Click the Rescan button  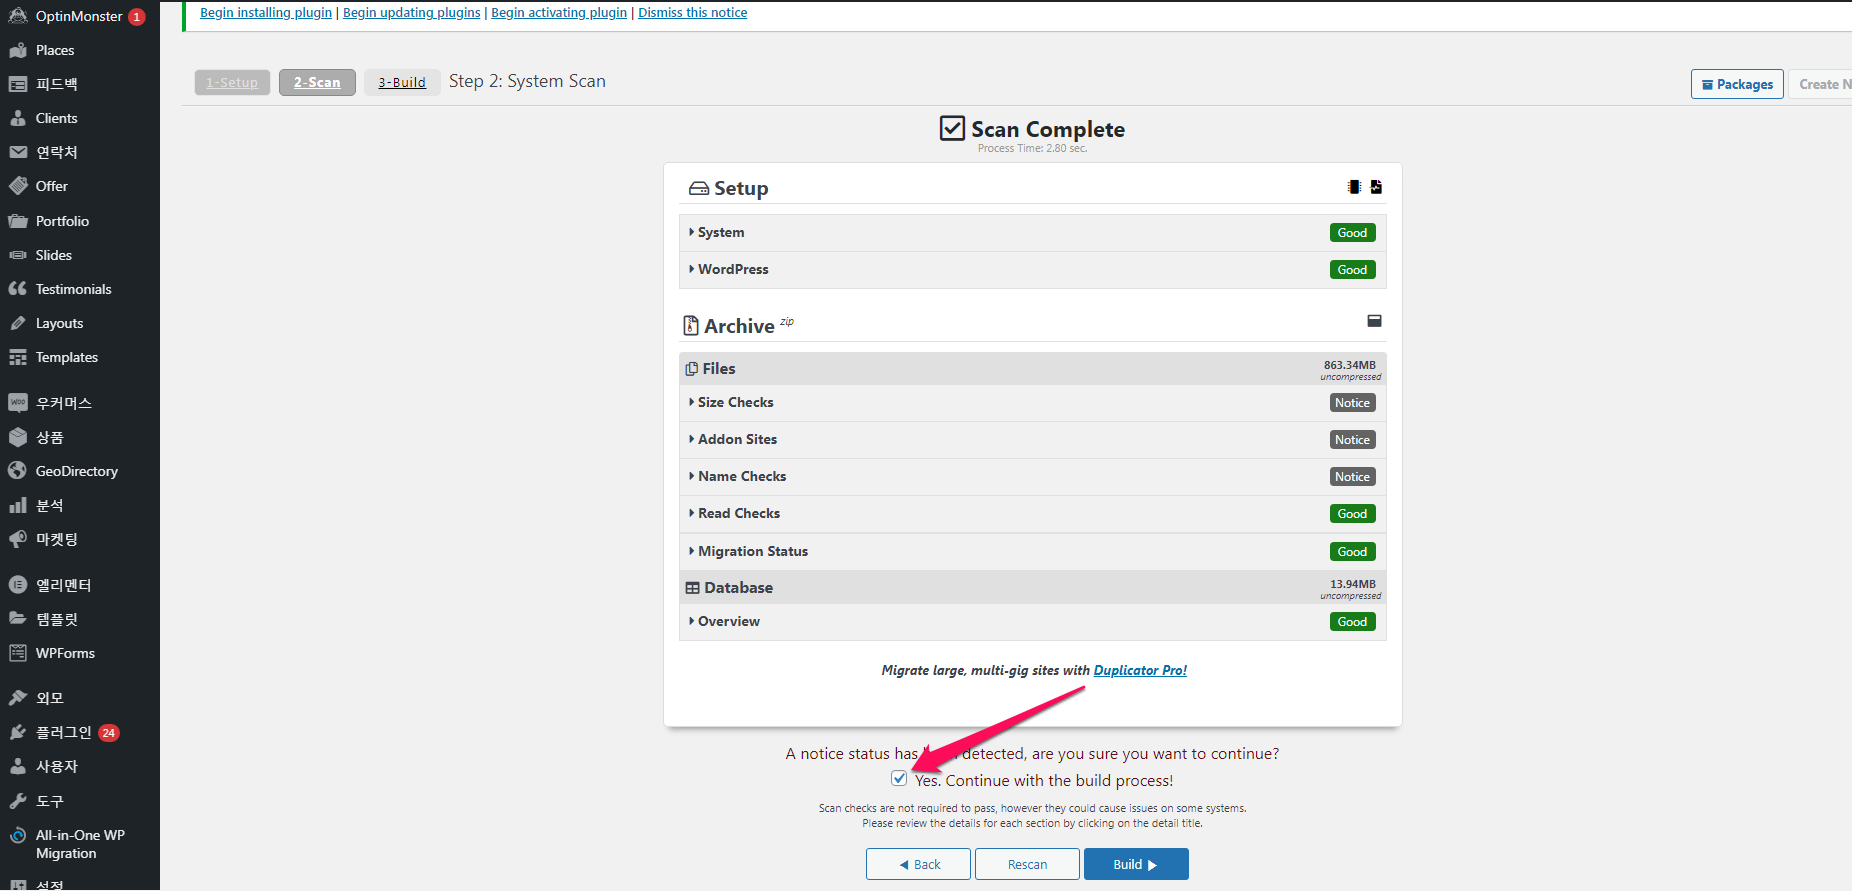pyautogui.click(x=1027, y=864)
